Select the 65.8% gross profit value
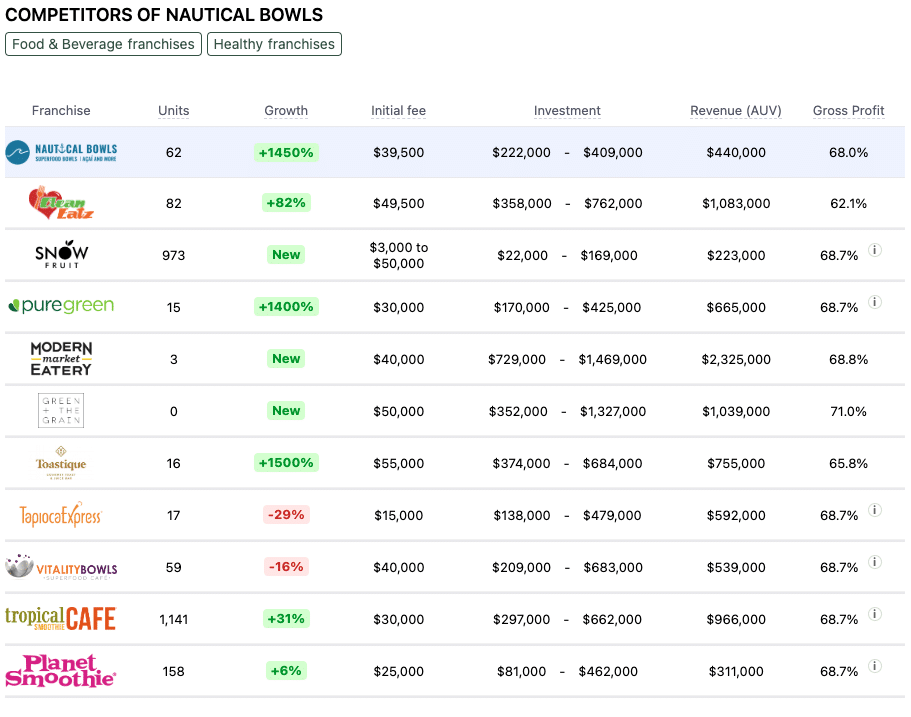 click(x=848, y=463)
